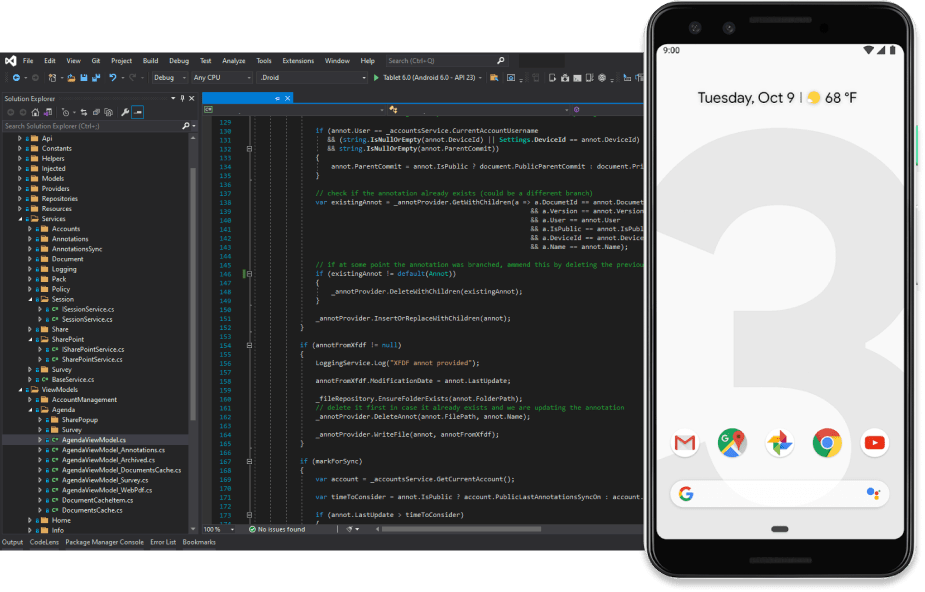
Task: Collapse code block at markForSync line
Action: click(248, 459)
